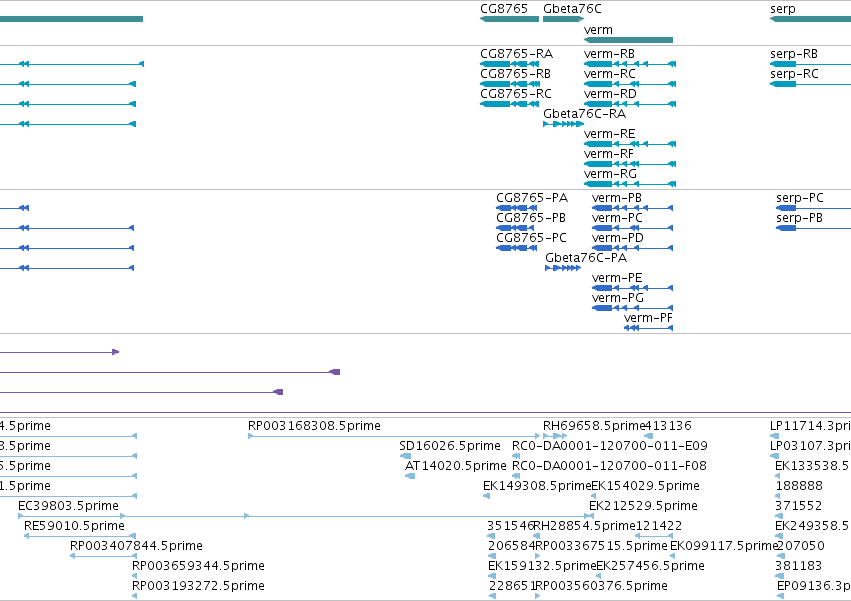Select the verm gene label
Screen dimensions: 851x601
click(598, 30)
